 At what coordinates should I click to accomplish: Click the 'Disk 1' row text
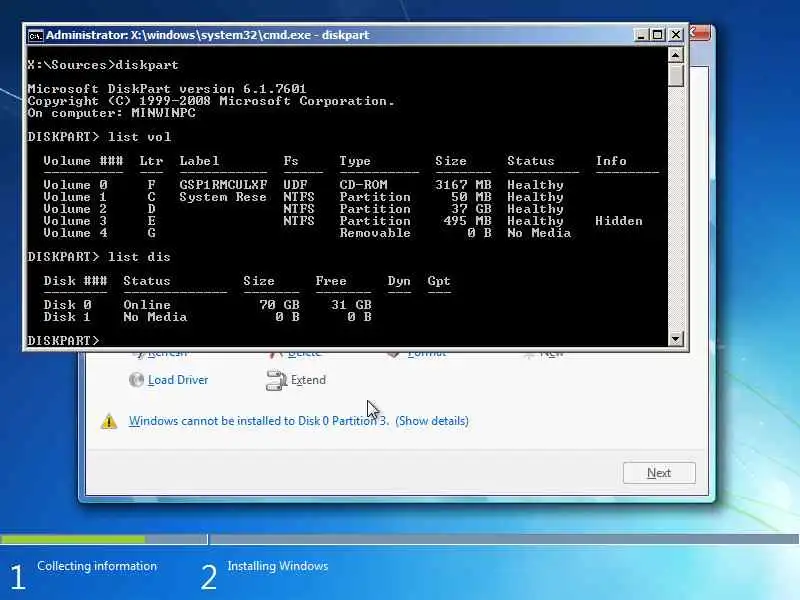point(67,317)
